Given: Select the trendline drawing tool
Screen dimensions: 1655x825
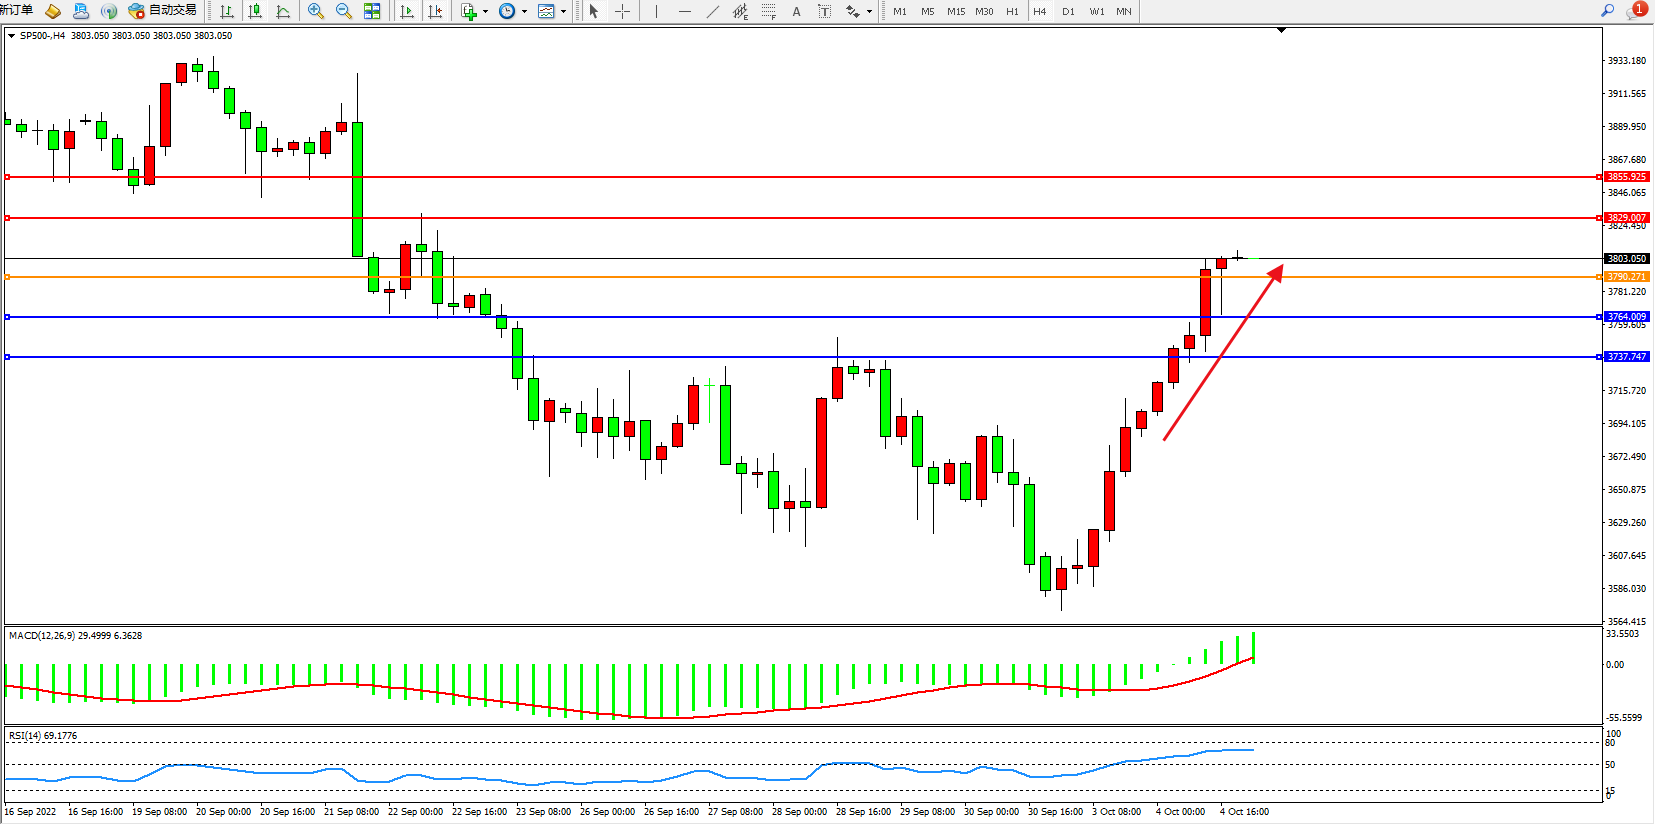Looking at the screenshot, I should (712, 11).
